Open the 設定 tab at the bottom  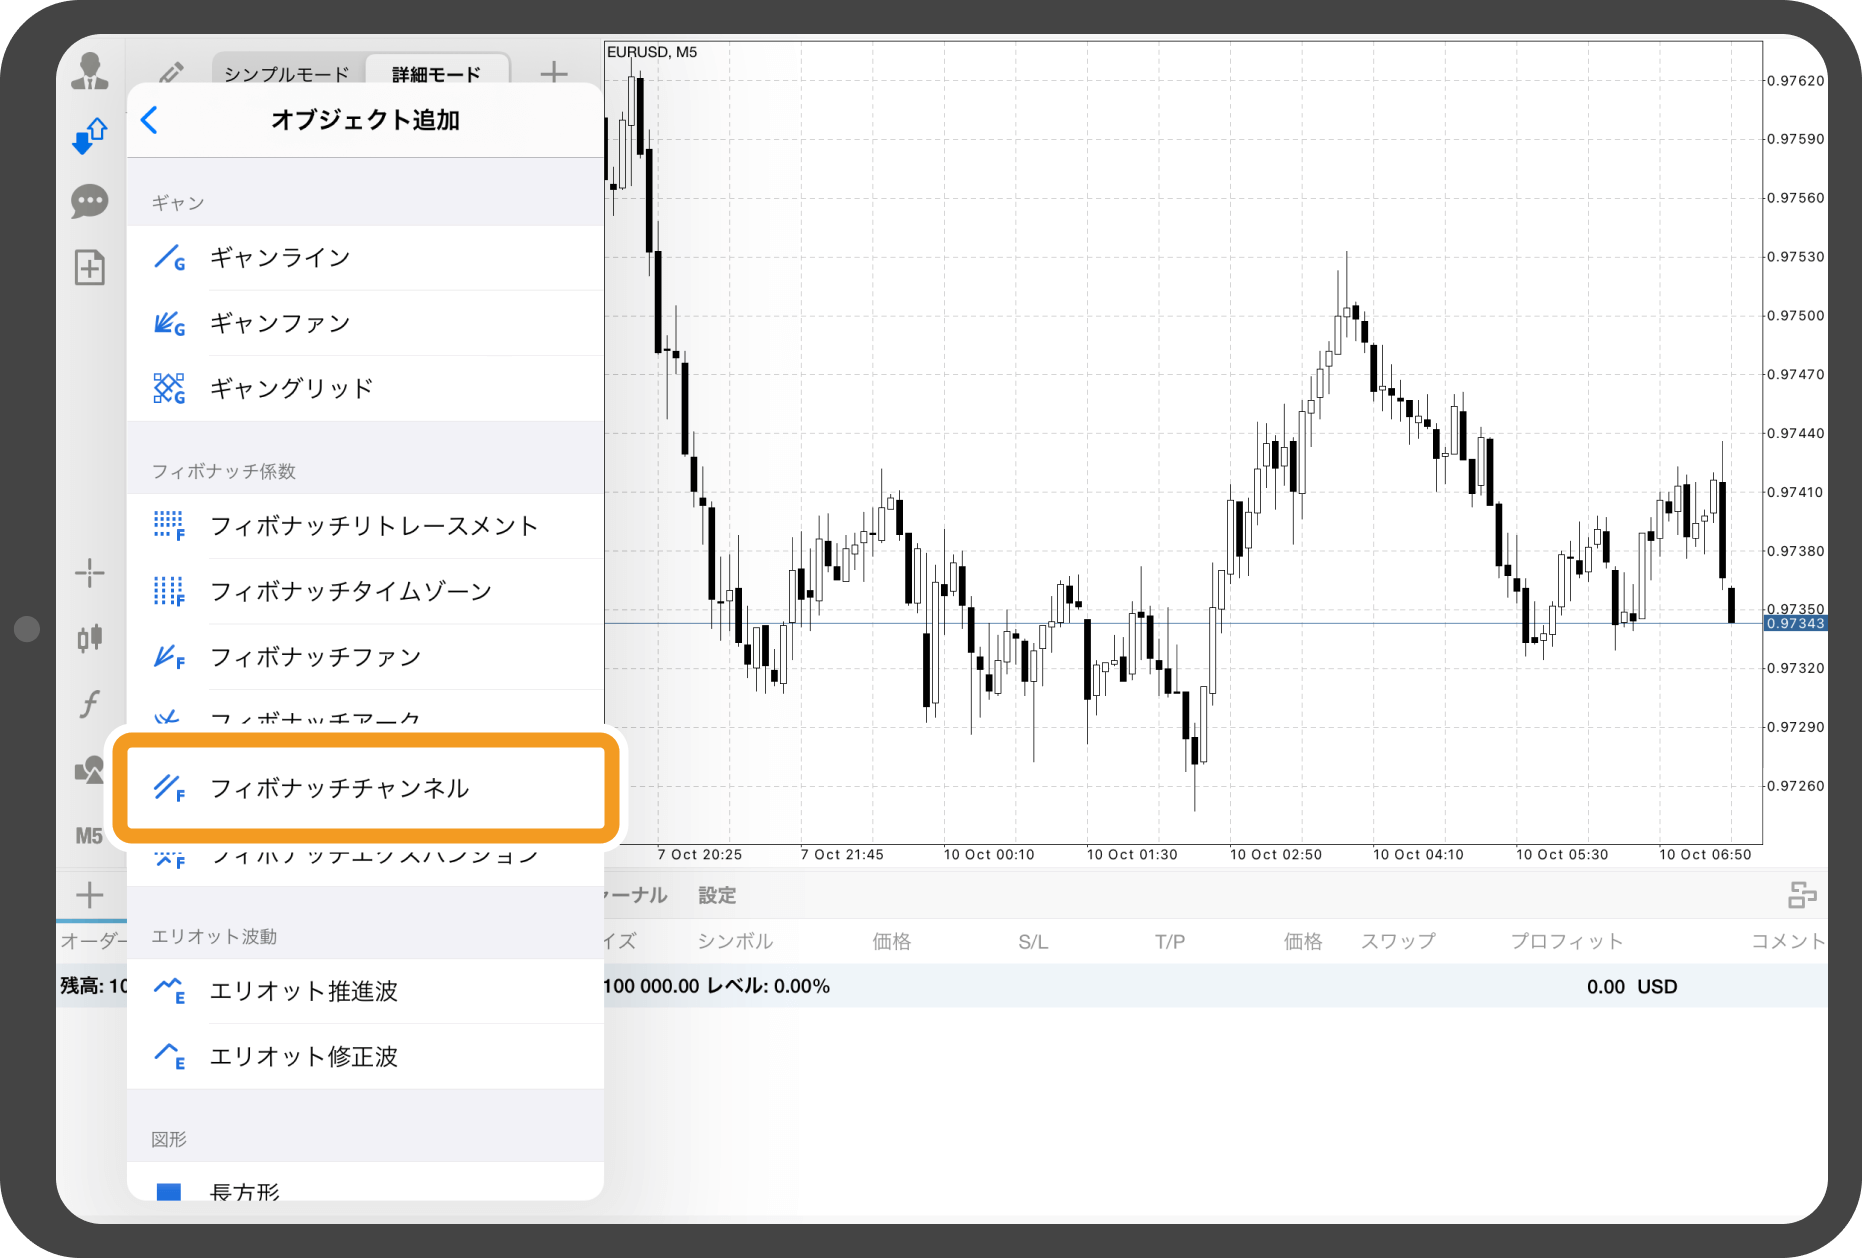(716, 895)
